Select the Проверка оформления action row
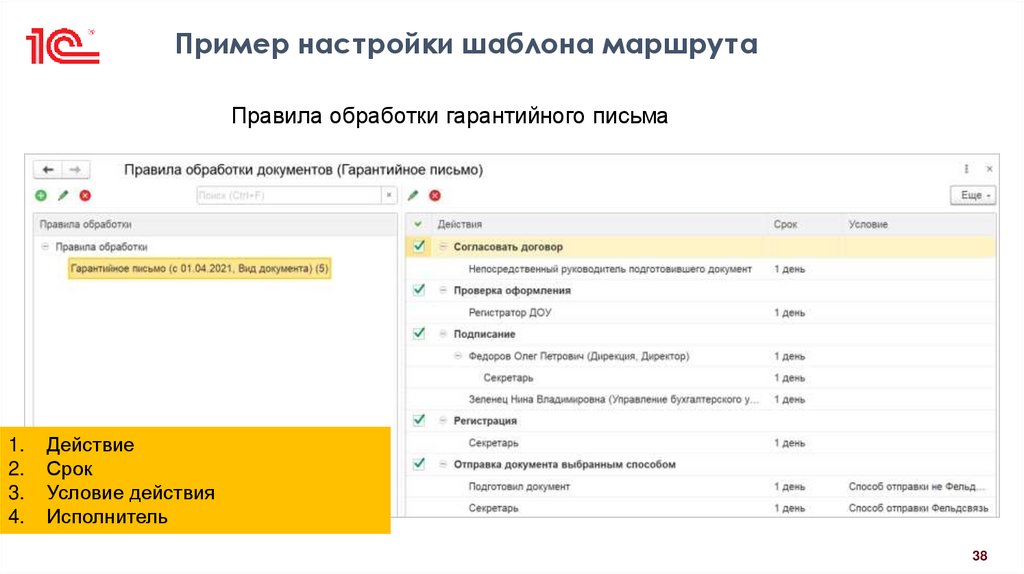1024x574 pixels. coord(701,290)
